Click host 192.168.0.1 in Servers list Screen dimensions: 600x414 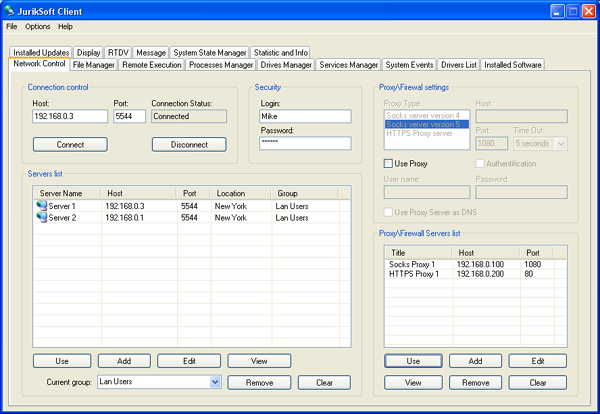click(x=124, y=217)
